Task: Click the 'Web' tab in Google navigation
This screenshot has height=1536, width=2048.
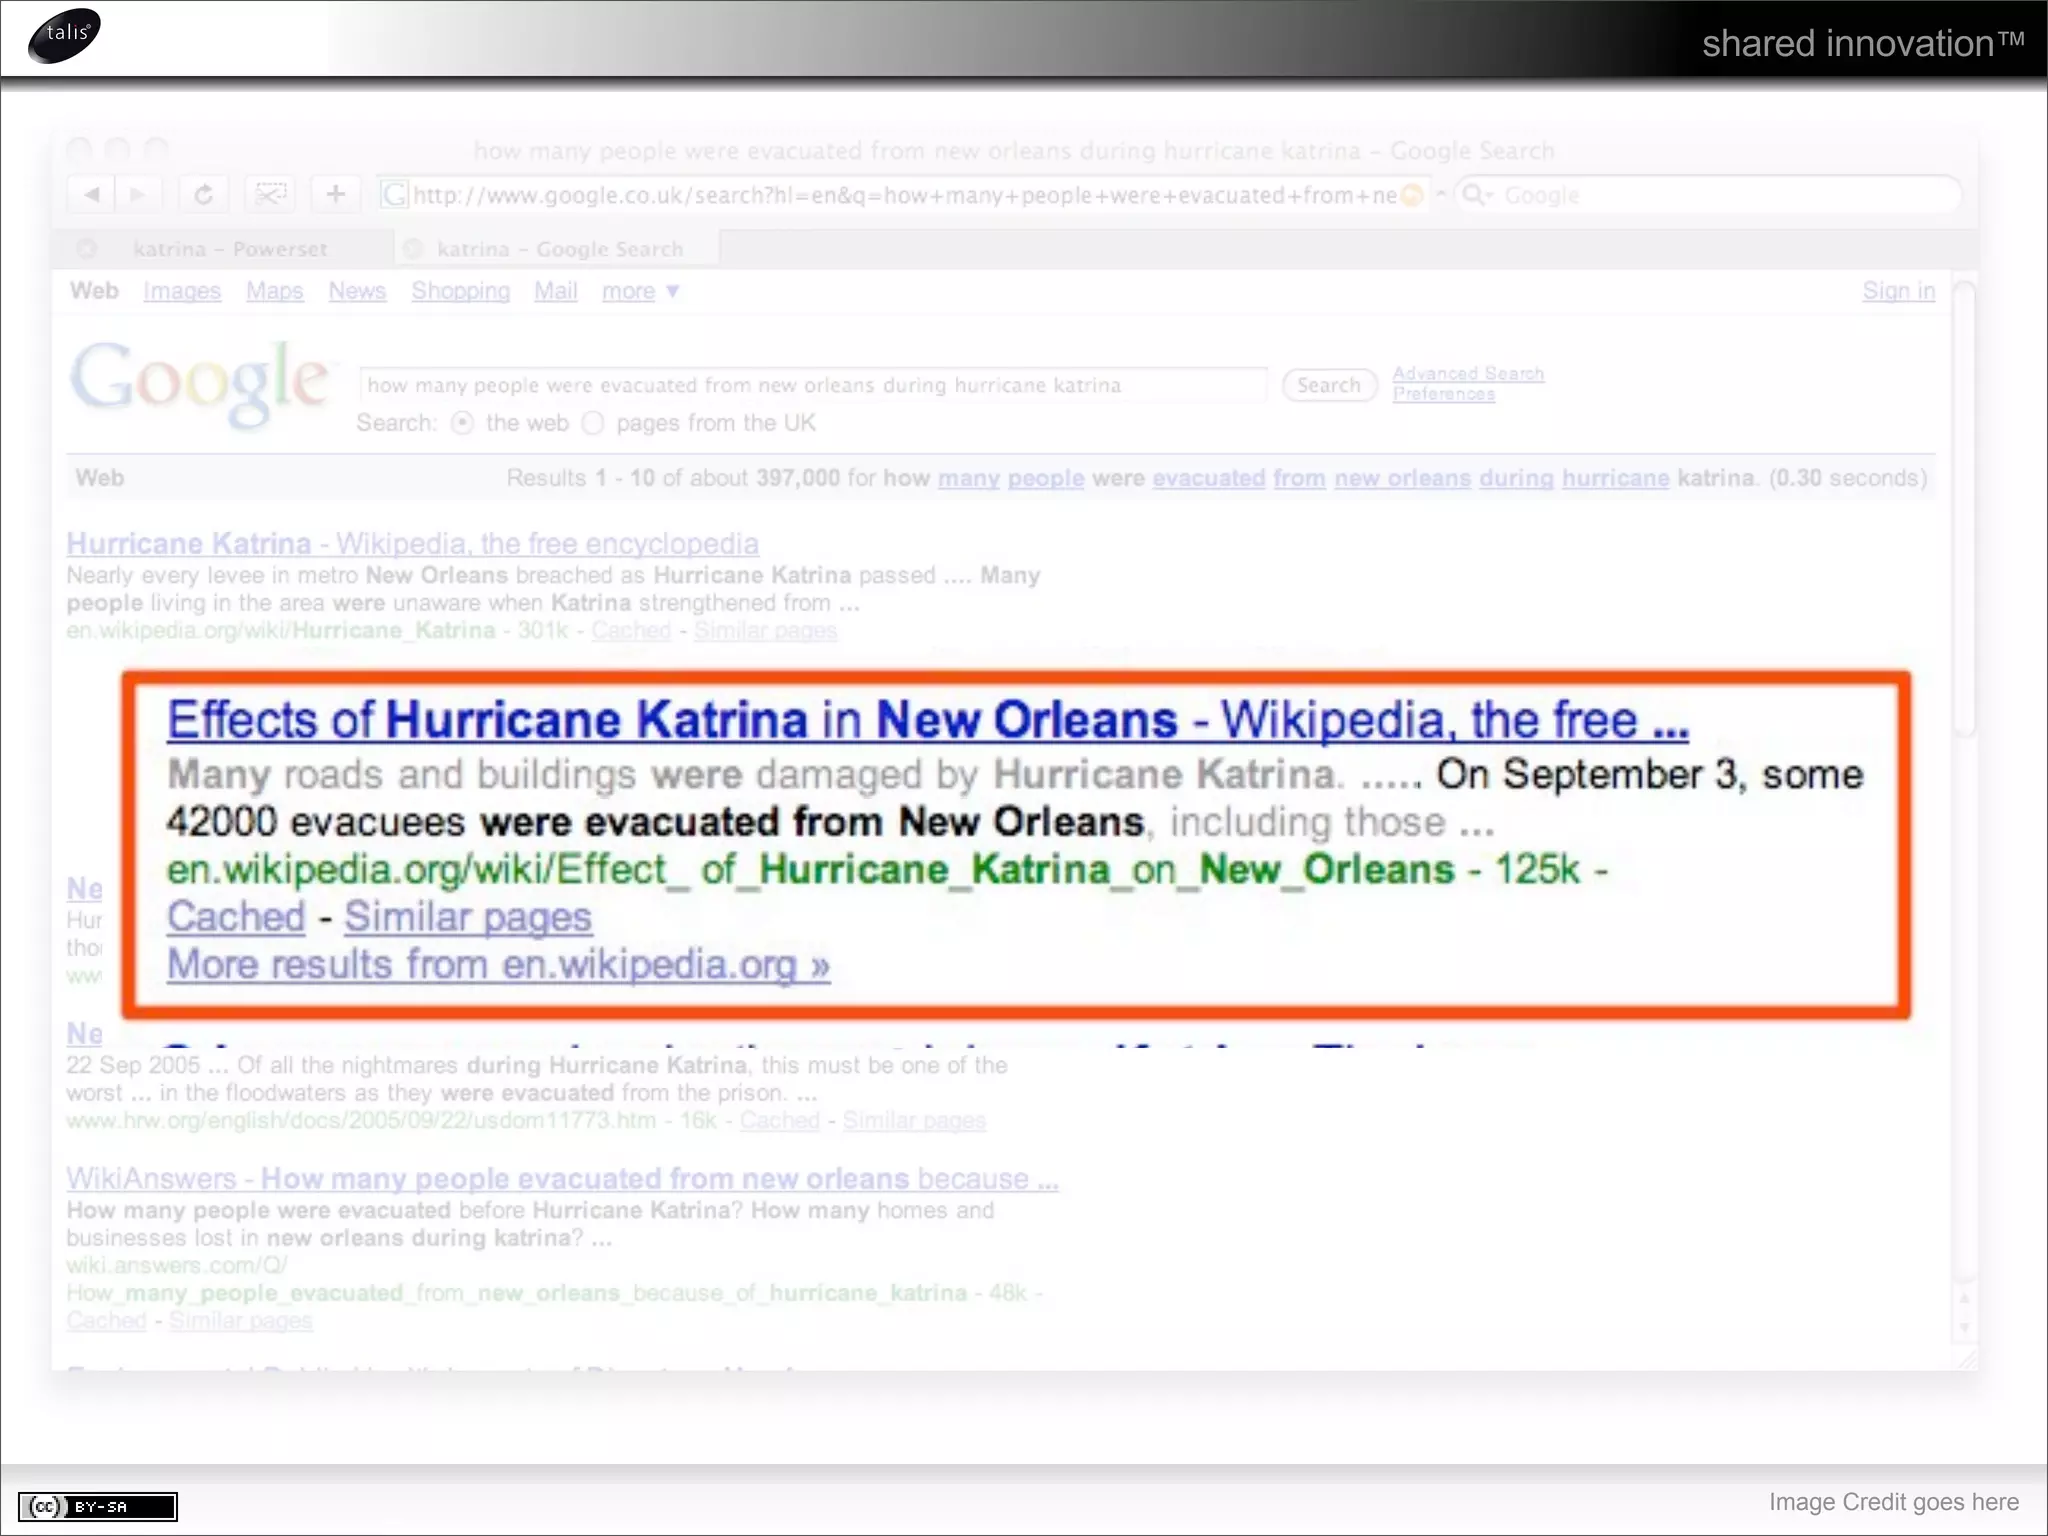Action: click(94, 291)
